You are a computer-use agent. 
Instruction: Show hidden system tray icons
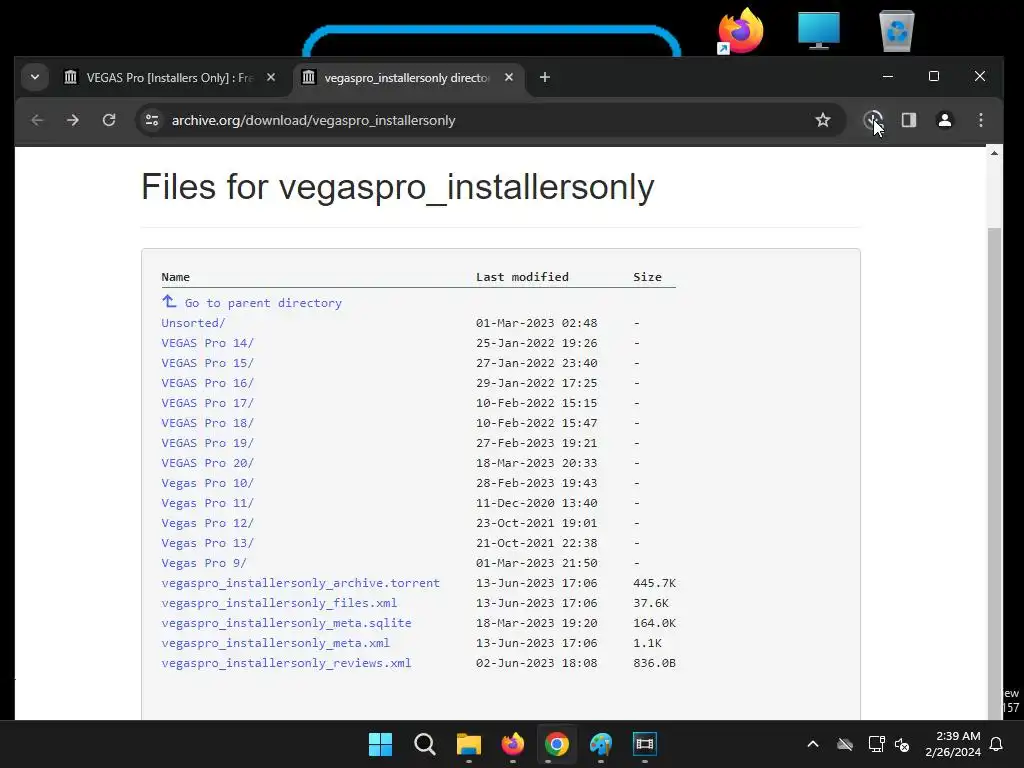(x=813, y=744)
